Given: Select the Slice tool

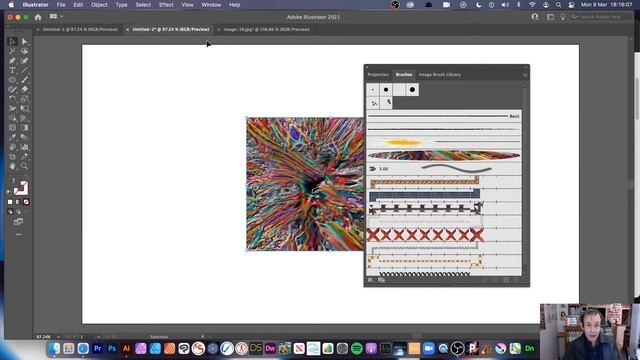Looking at the screenshot, I should 24,157.
